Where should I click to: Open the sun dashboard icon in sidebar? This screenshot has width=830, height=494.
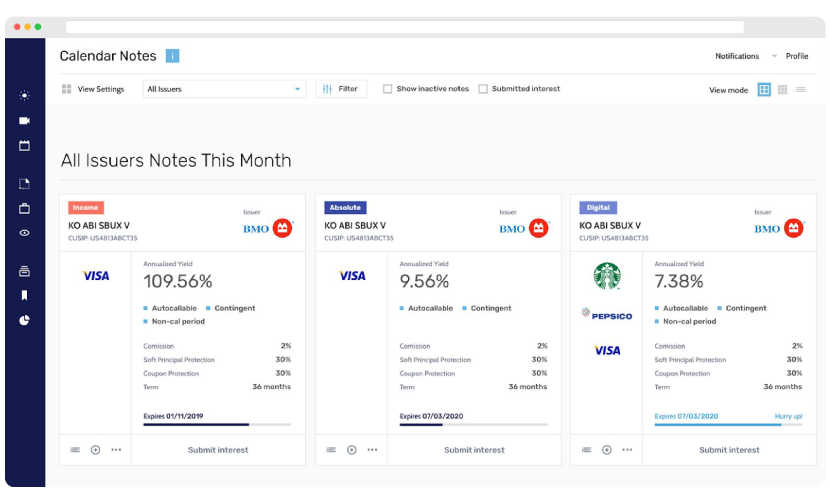24,95
